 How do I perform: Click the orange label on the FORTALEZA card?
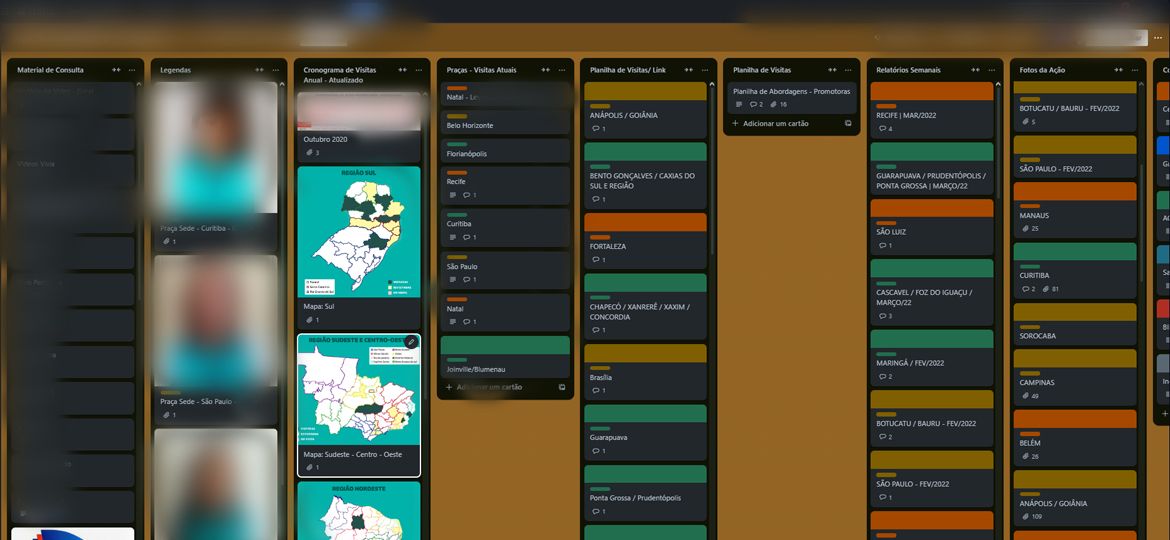(600, 236)
